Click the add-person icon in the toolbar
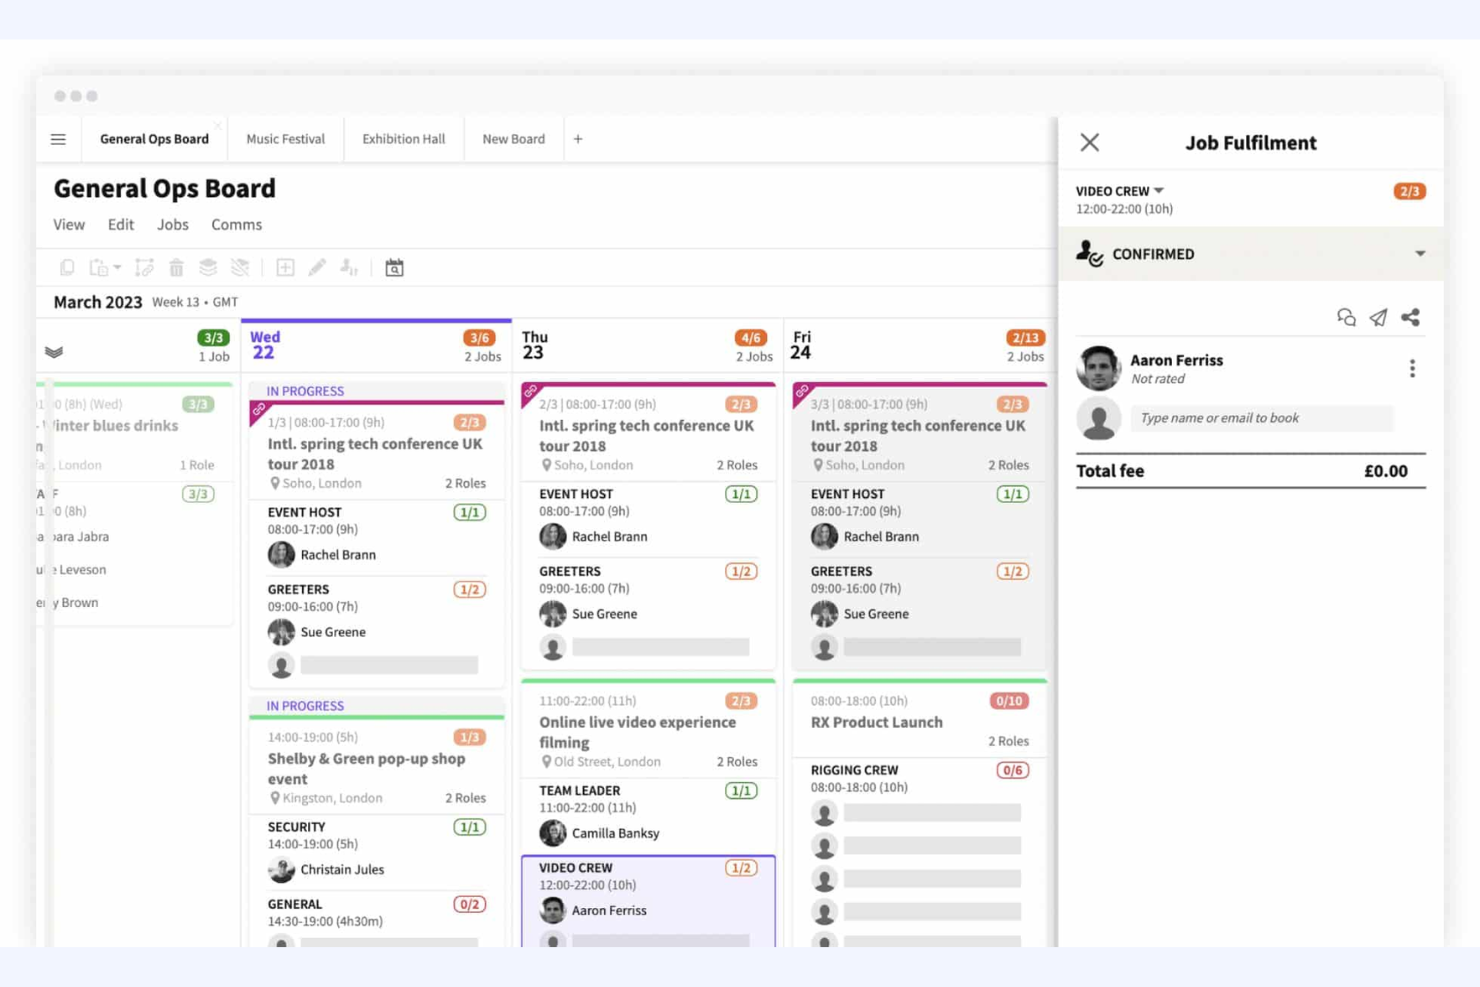Screen dimensions: 1480x987 coord(349,267)
